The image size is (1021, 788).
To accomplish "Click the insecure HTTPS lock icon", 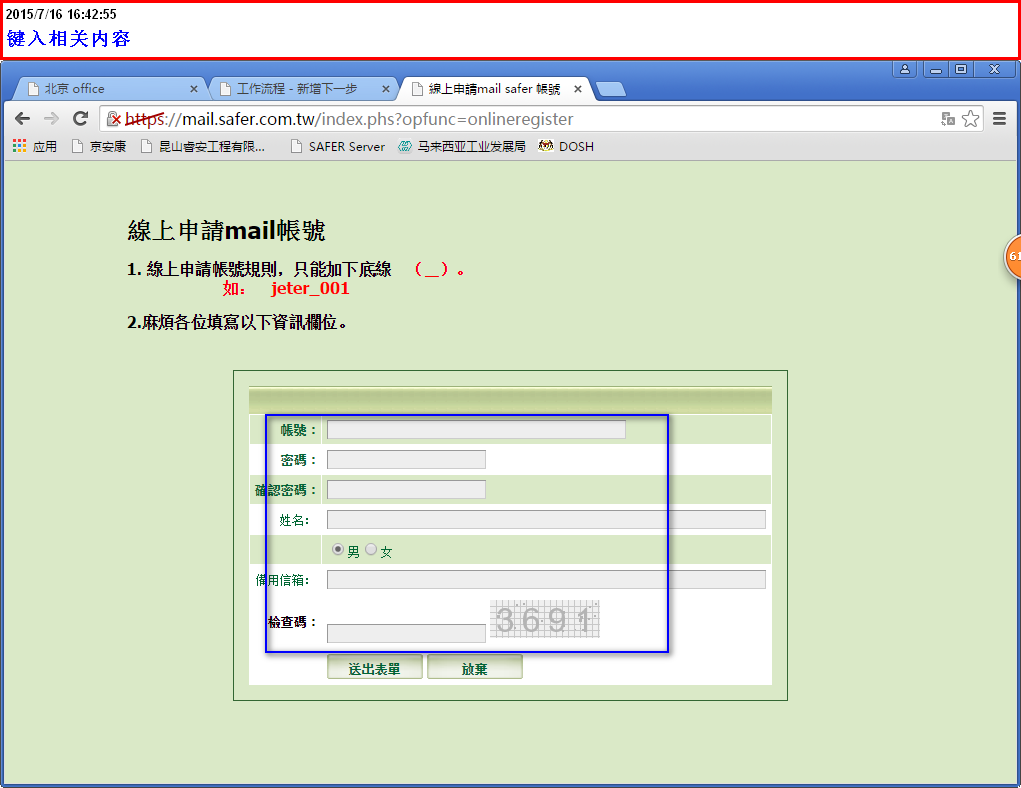I will tap(114, 119).
